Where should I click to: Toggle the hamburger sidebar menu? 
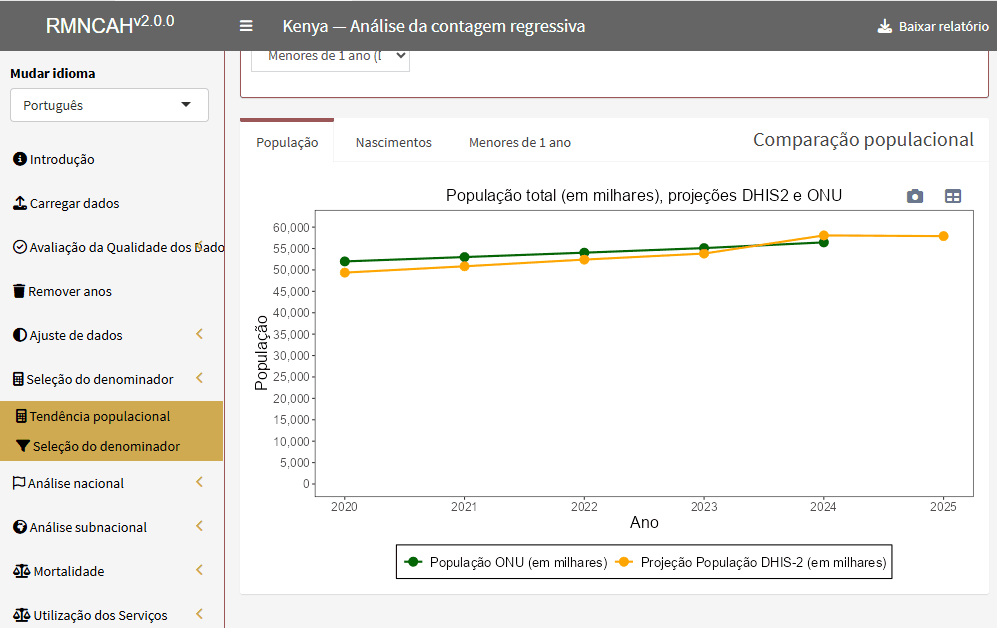(x=246, y=26)
